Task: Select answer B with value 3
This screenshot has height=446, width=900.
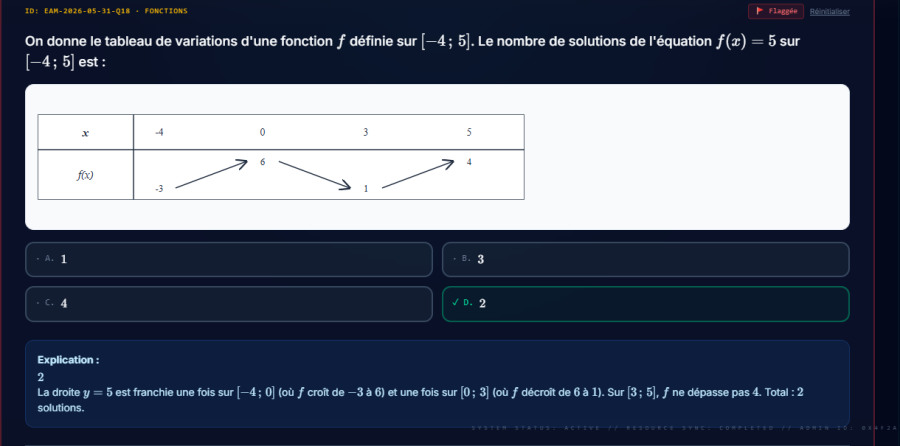Action: 646,259
